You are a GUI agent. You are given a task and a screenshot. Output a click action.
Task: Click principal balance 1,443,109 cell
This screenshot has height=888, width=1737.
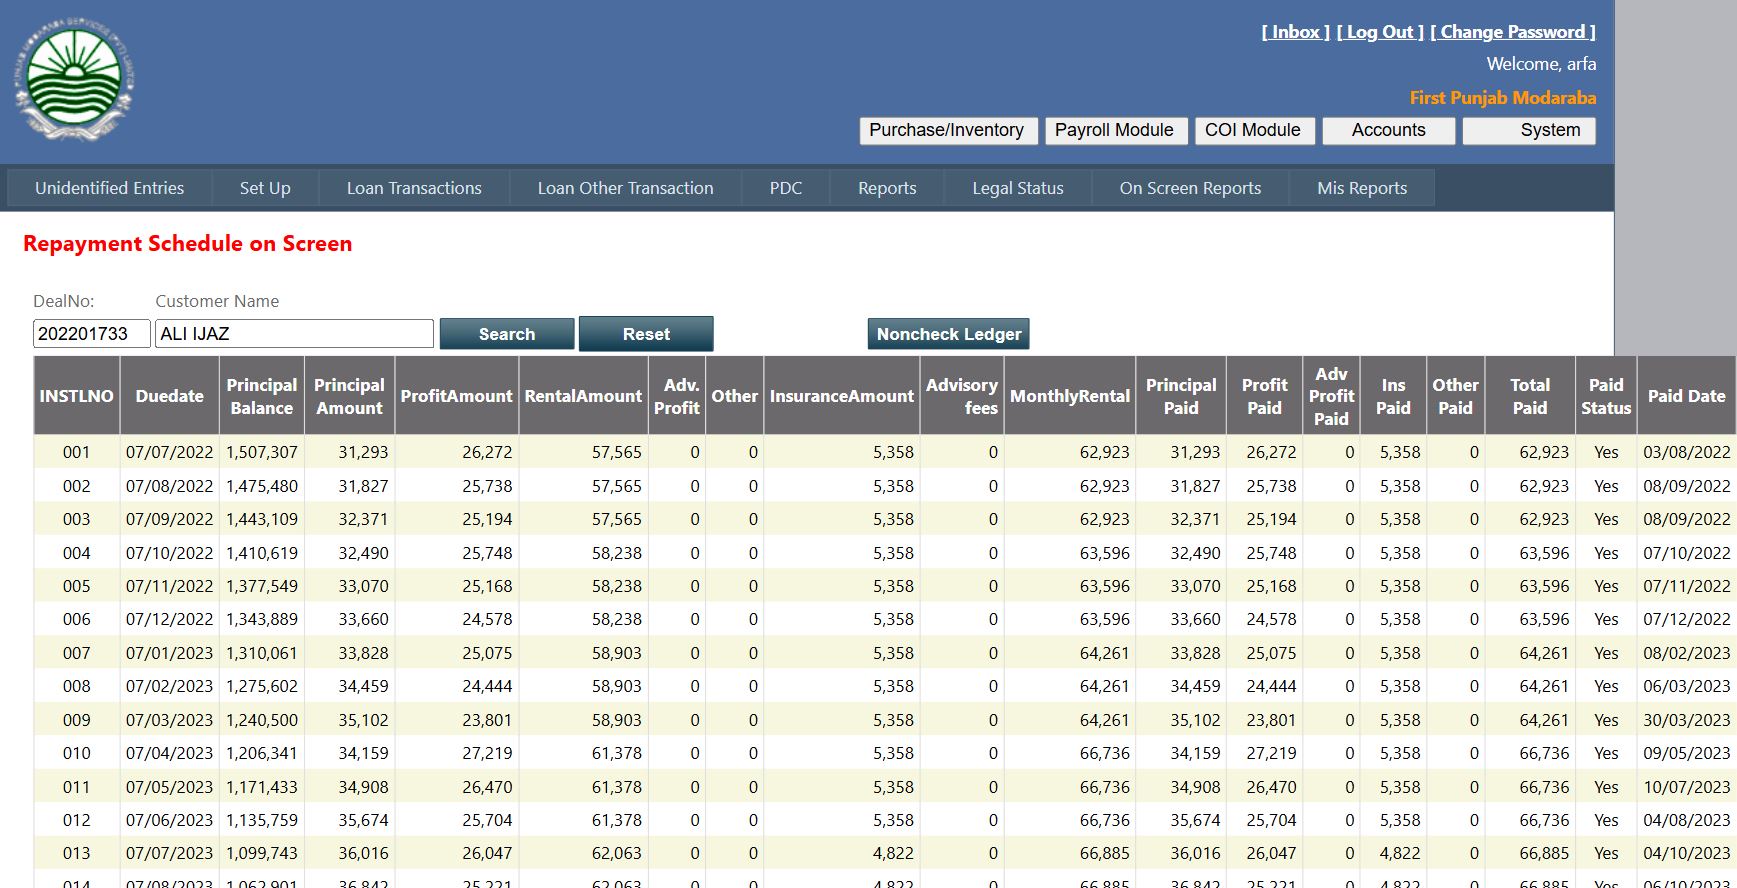pos(262,519)
